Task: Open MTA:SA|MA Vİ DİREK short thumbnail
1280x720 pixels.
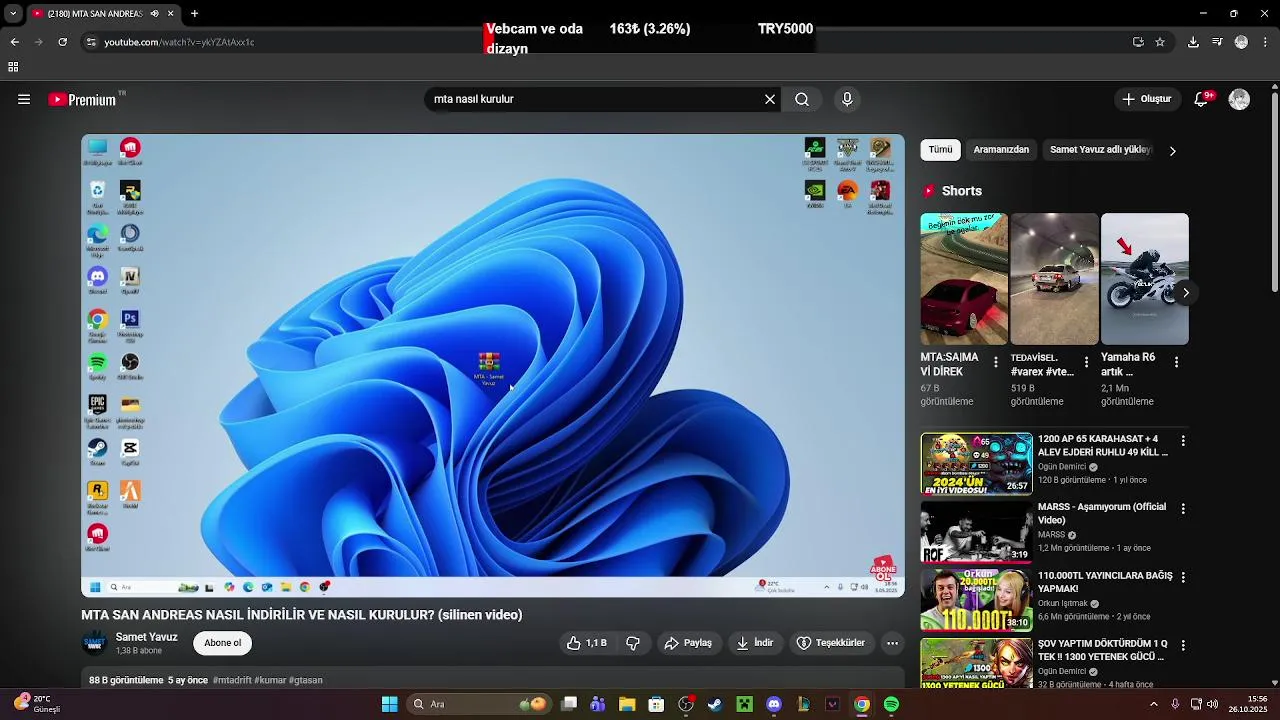Action: 964,279
